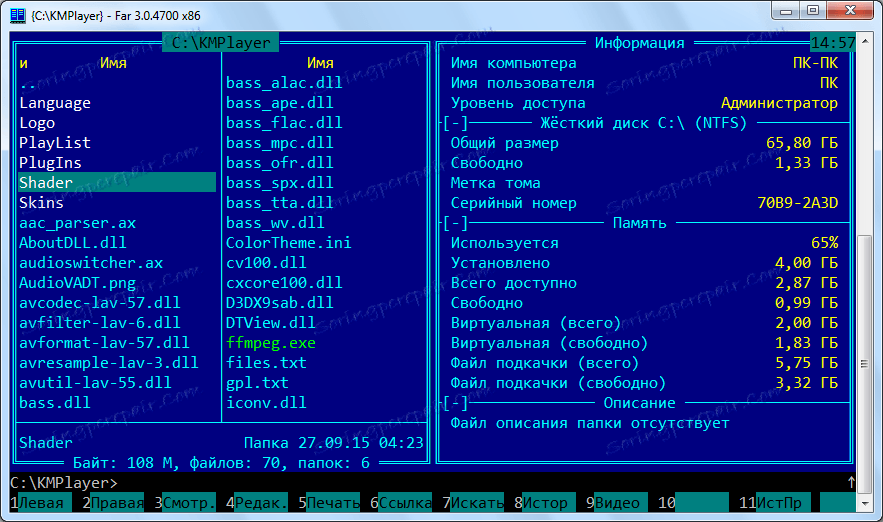Select file bass_tta.dll
The width and height of the screenshot is (883, 522).
point(280,203)
